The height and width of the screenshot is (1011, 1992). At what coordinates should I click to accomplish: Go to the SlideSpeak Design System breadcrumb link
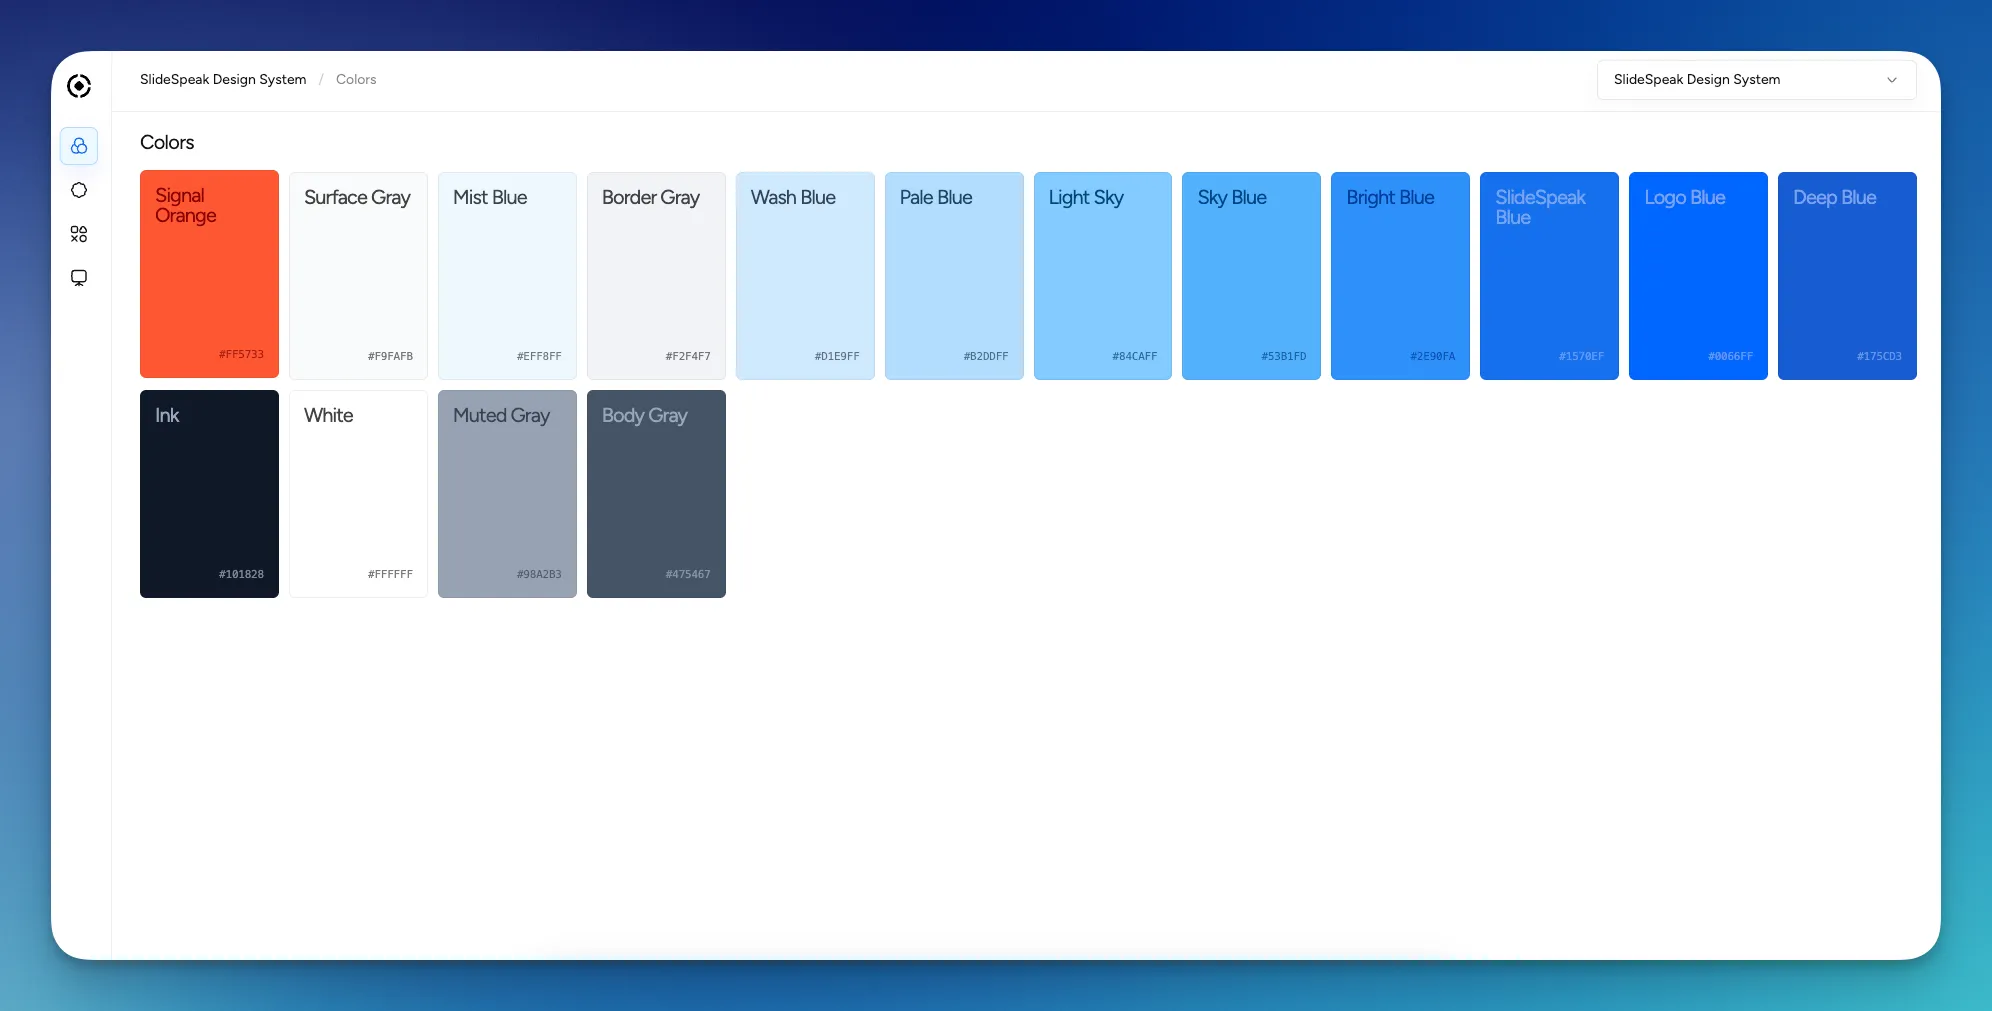(x=223, y=80)
